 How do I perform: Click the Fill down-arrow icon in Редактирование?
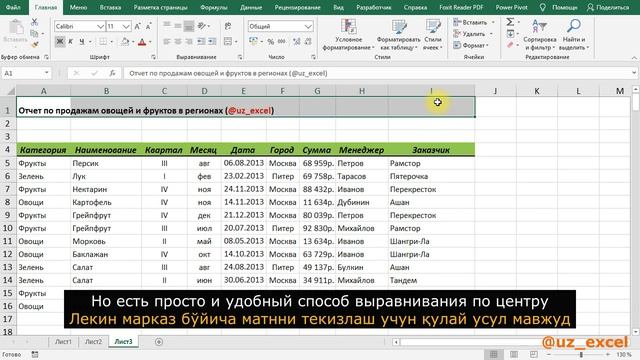coord(510,34)
